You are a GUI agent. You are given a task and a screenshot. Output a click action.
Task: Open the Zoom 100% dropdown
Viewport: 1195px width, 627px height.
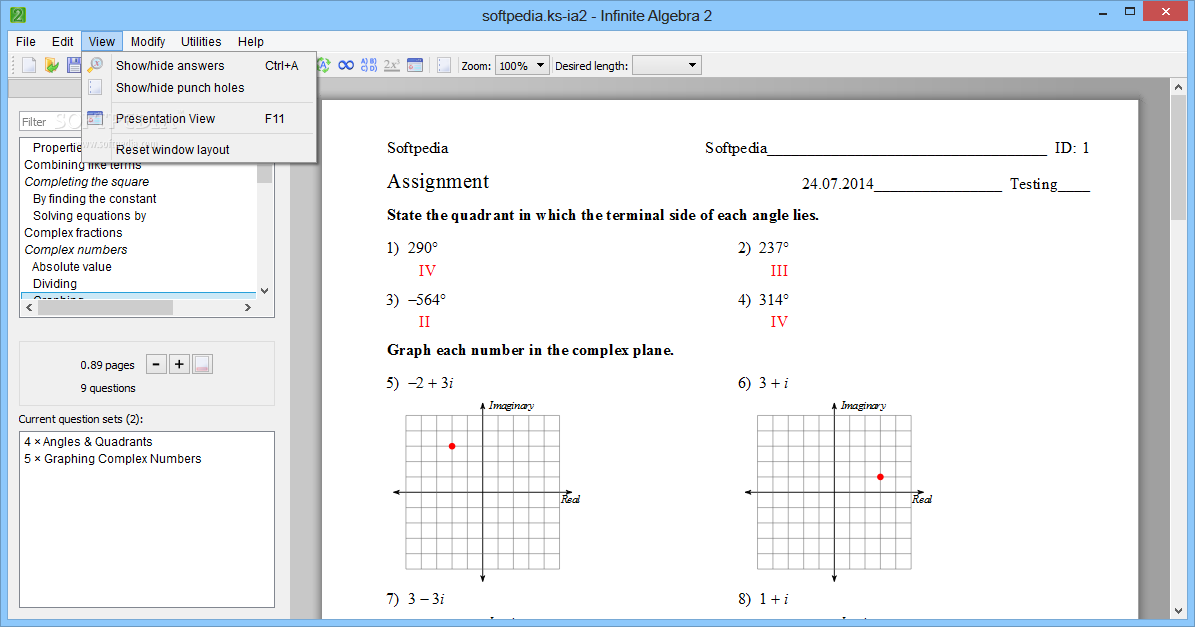(x=522, y=66)
